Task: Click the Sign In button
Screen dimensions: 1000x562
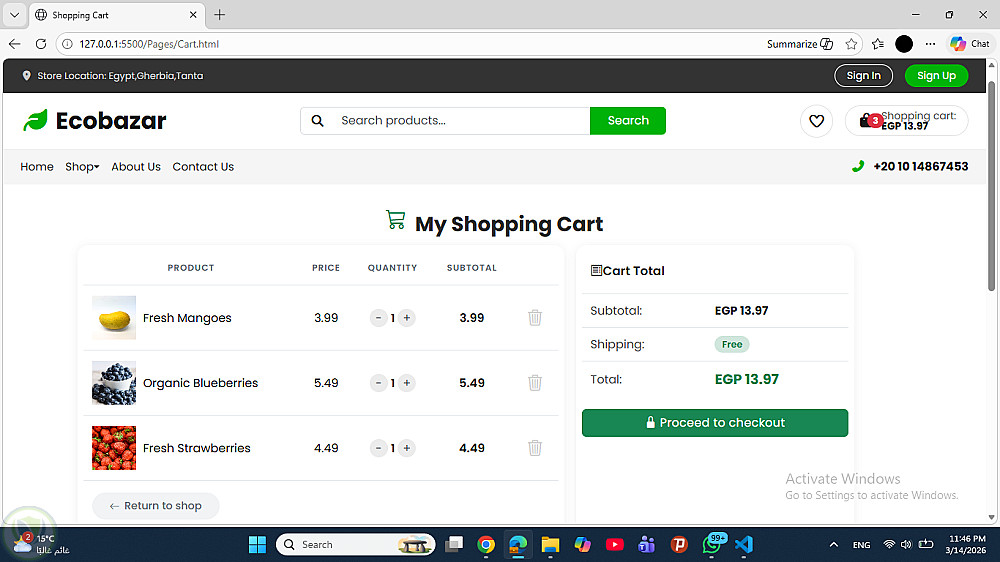Action: pos(864,75)
